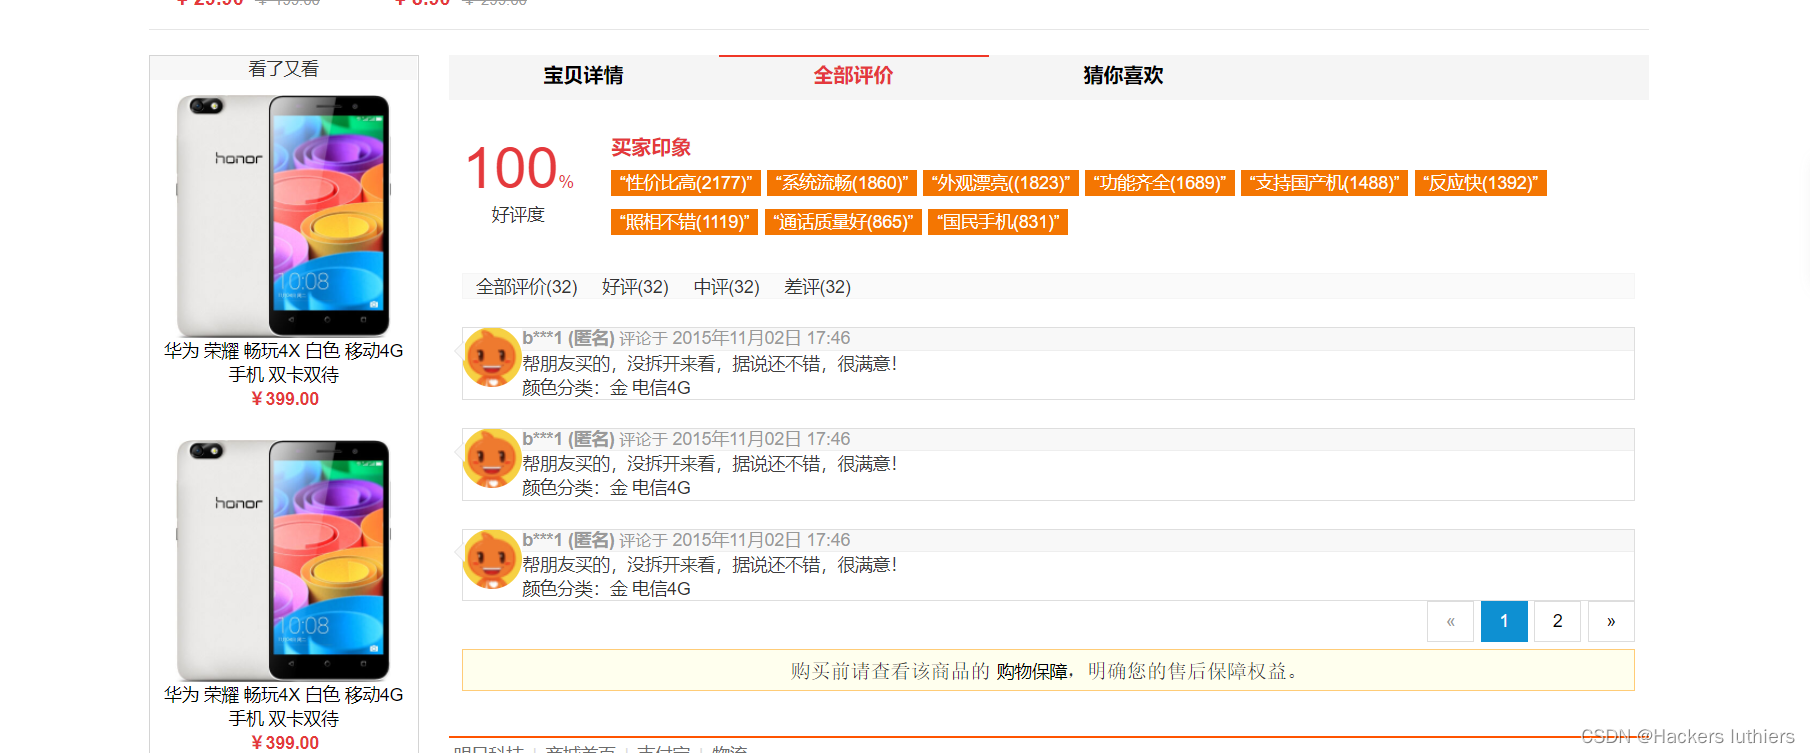The height and width of the screenshot is (753, 1810).
Task: Go to previous reviews page «
Action: point(1450,621)
